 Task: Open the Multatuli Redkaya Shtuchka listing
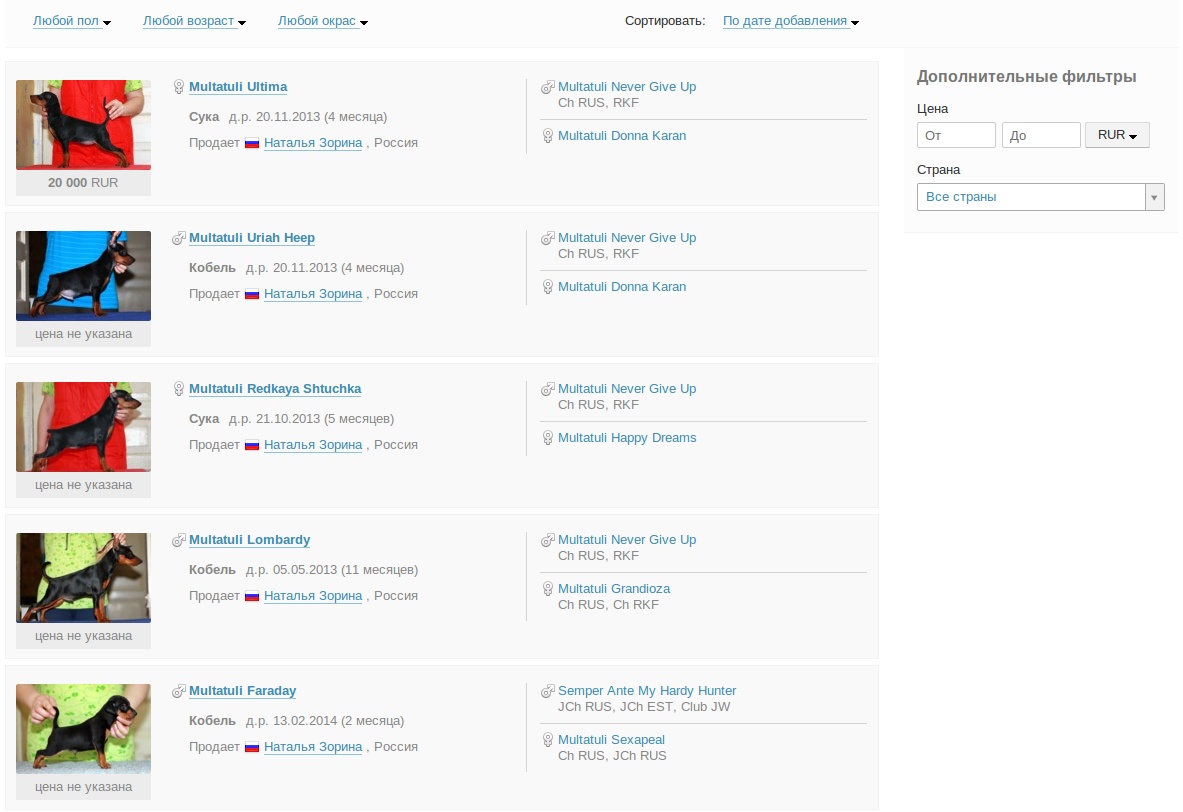275,389
